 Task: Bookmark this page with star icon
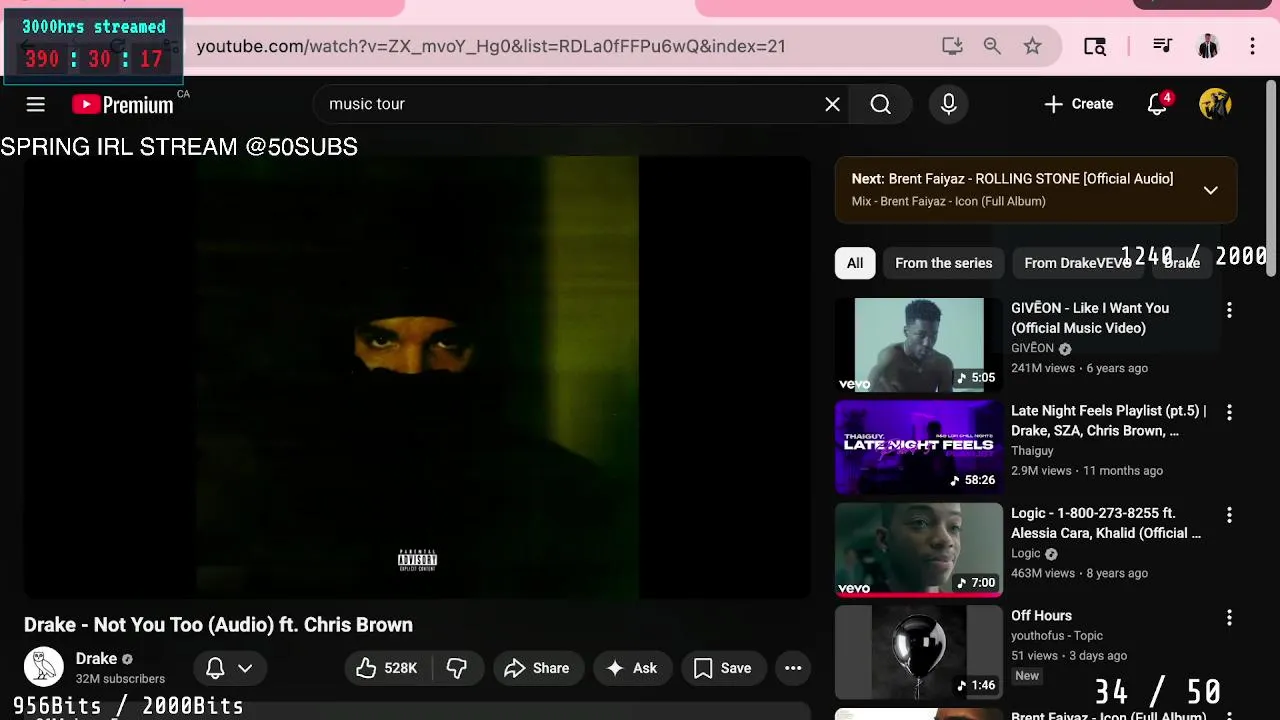click(x=1032, y=46)
